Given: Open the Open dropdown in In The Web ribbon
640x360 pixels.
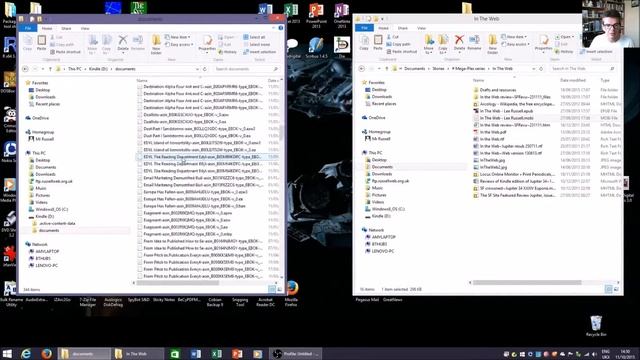Looking at the screenshot, I should [564, 37].
